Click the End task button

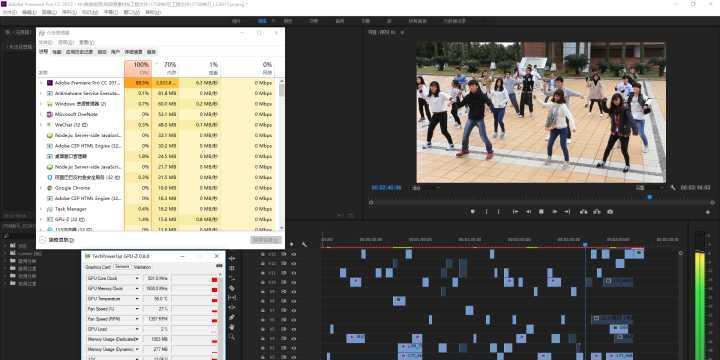[x=265, y=240]
